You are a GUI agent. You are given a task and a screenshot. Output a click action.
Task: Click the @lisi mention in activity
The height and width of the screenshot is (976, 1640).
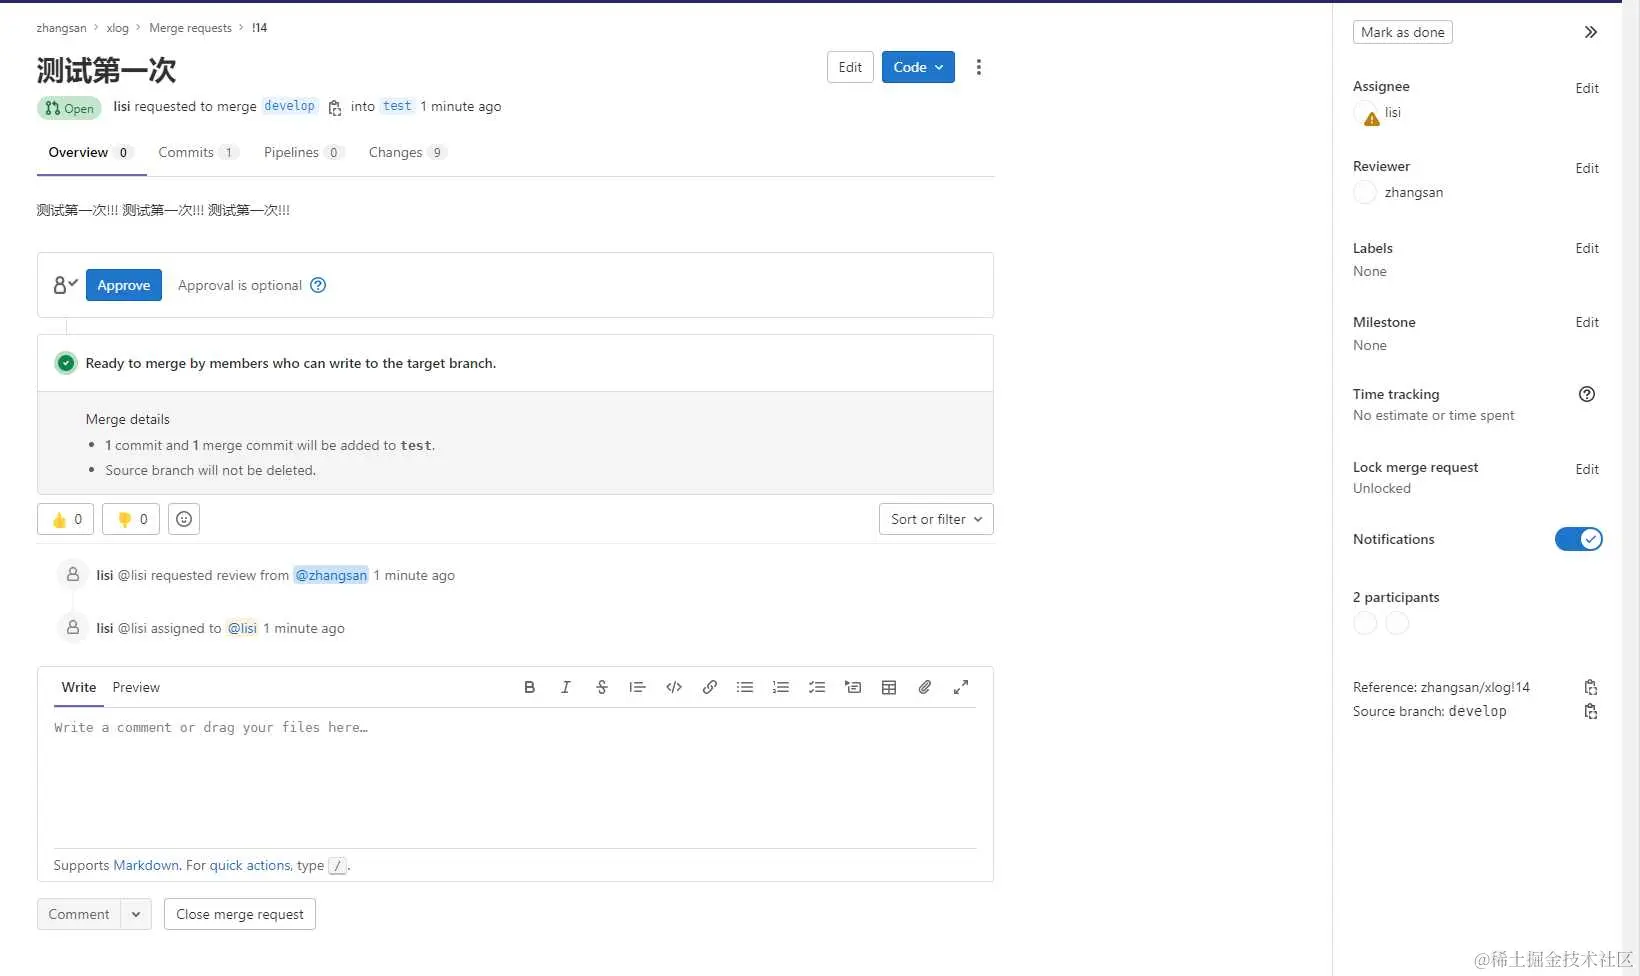pos(242,628)
